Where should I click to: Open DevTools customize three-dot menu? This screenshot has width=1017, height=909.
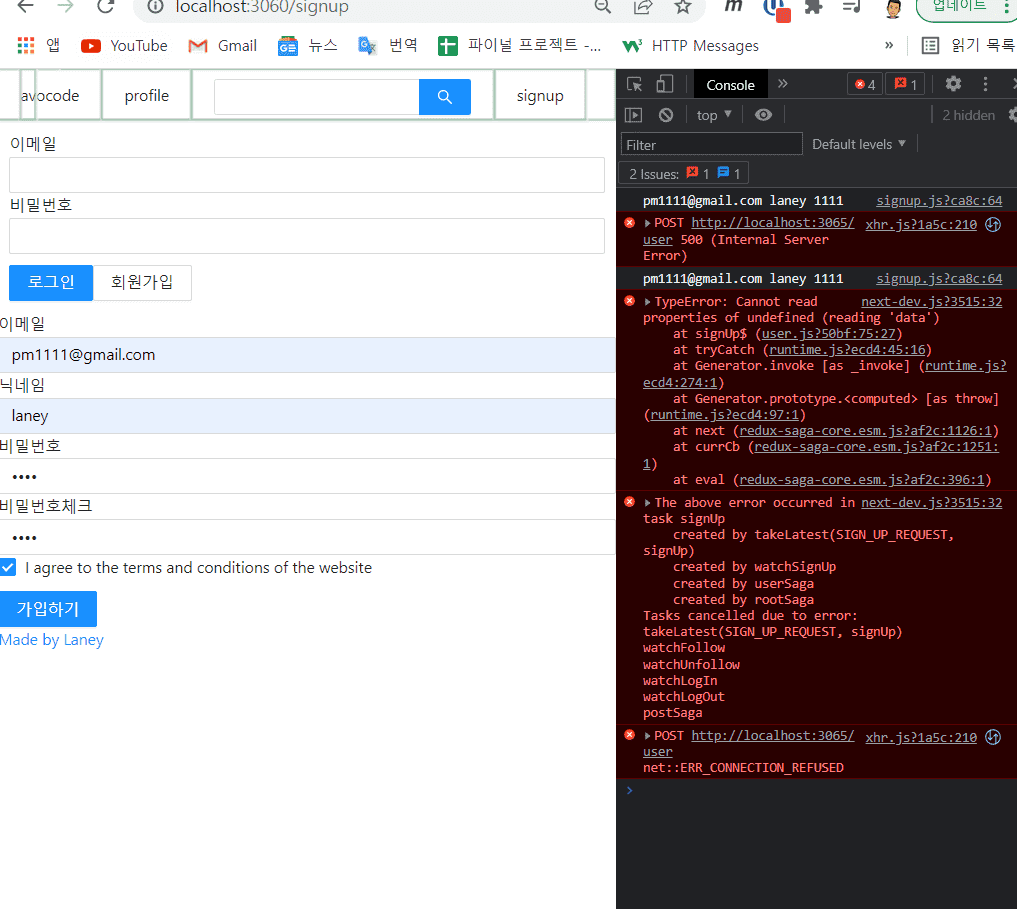point(985,84)
